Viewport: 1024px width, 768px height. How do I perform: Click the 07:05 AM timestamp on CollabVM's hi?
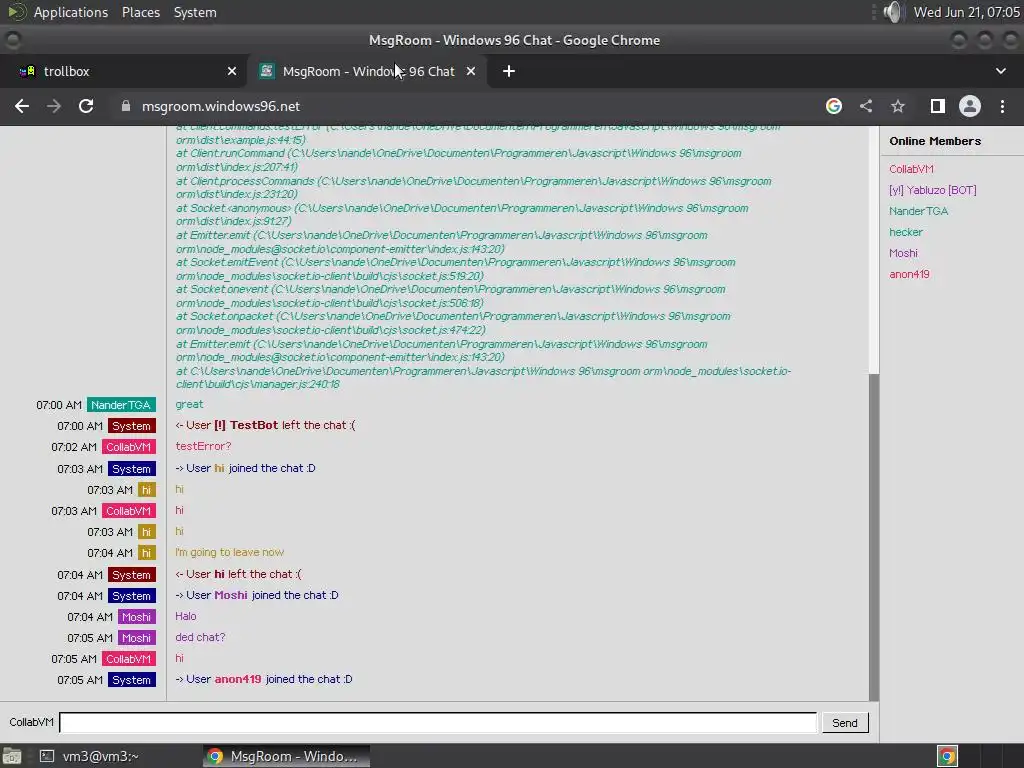[74, 659]
